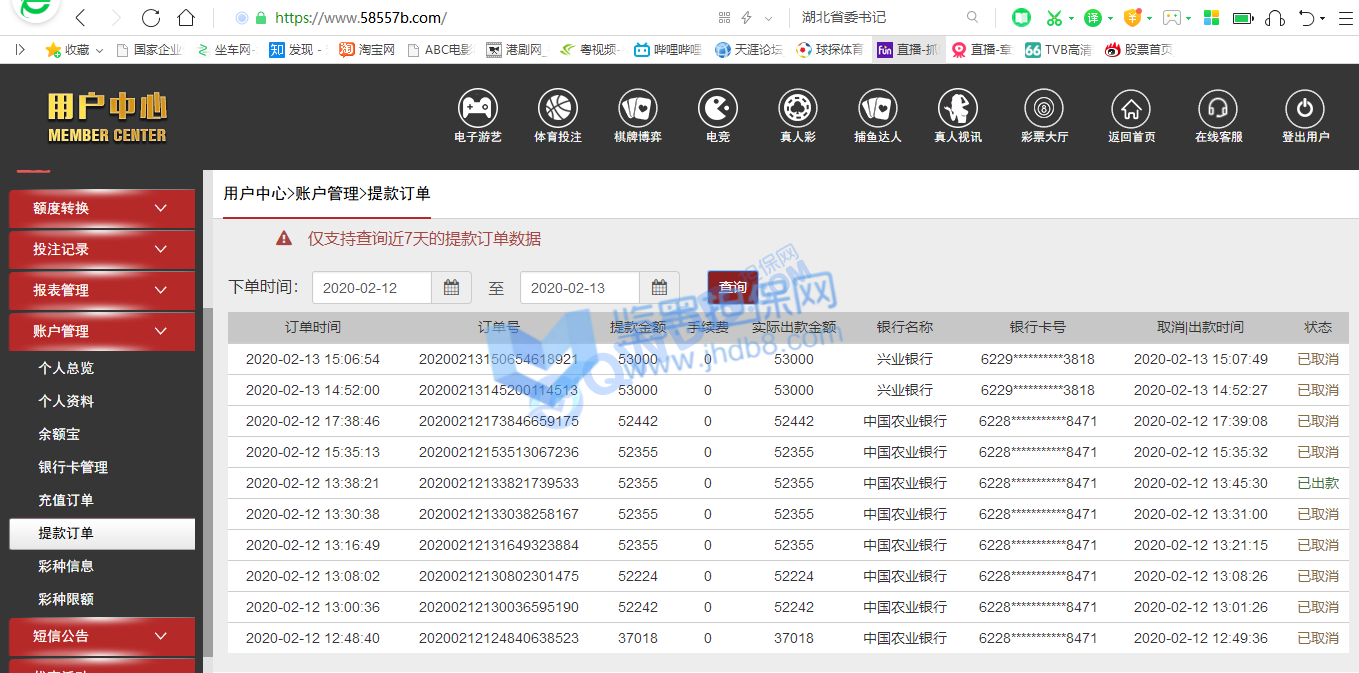The width and height of the screenshot is (1359, 673).
Task: Select the 电竞 esports icon
Action: click(x=717, y=108)
